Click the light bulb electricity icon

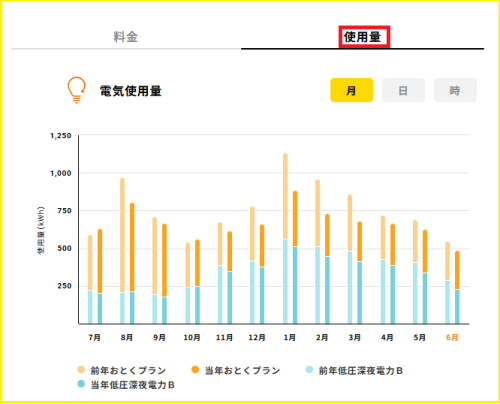[x=76, y=90]
